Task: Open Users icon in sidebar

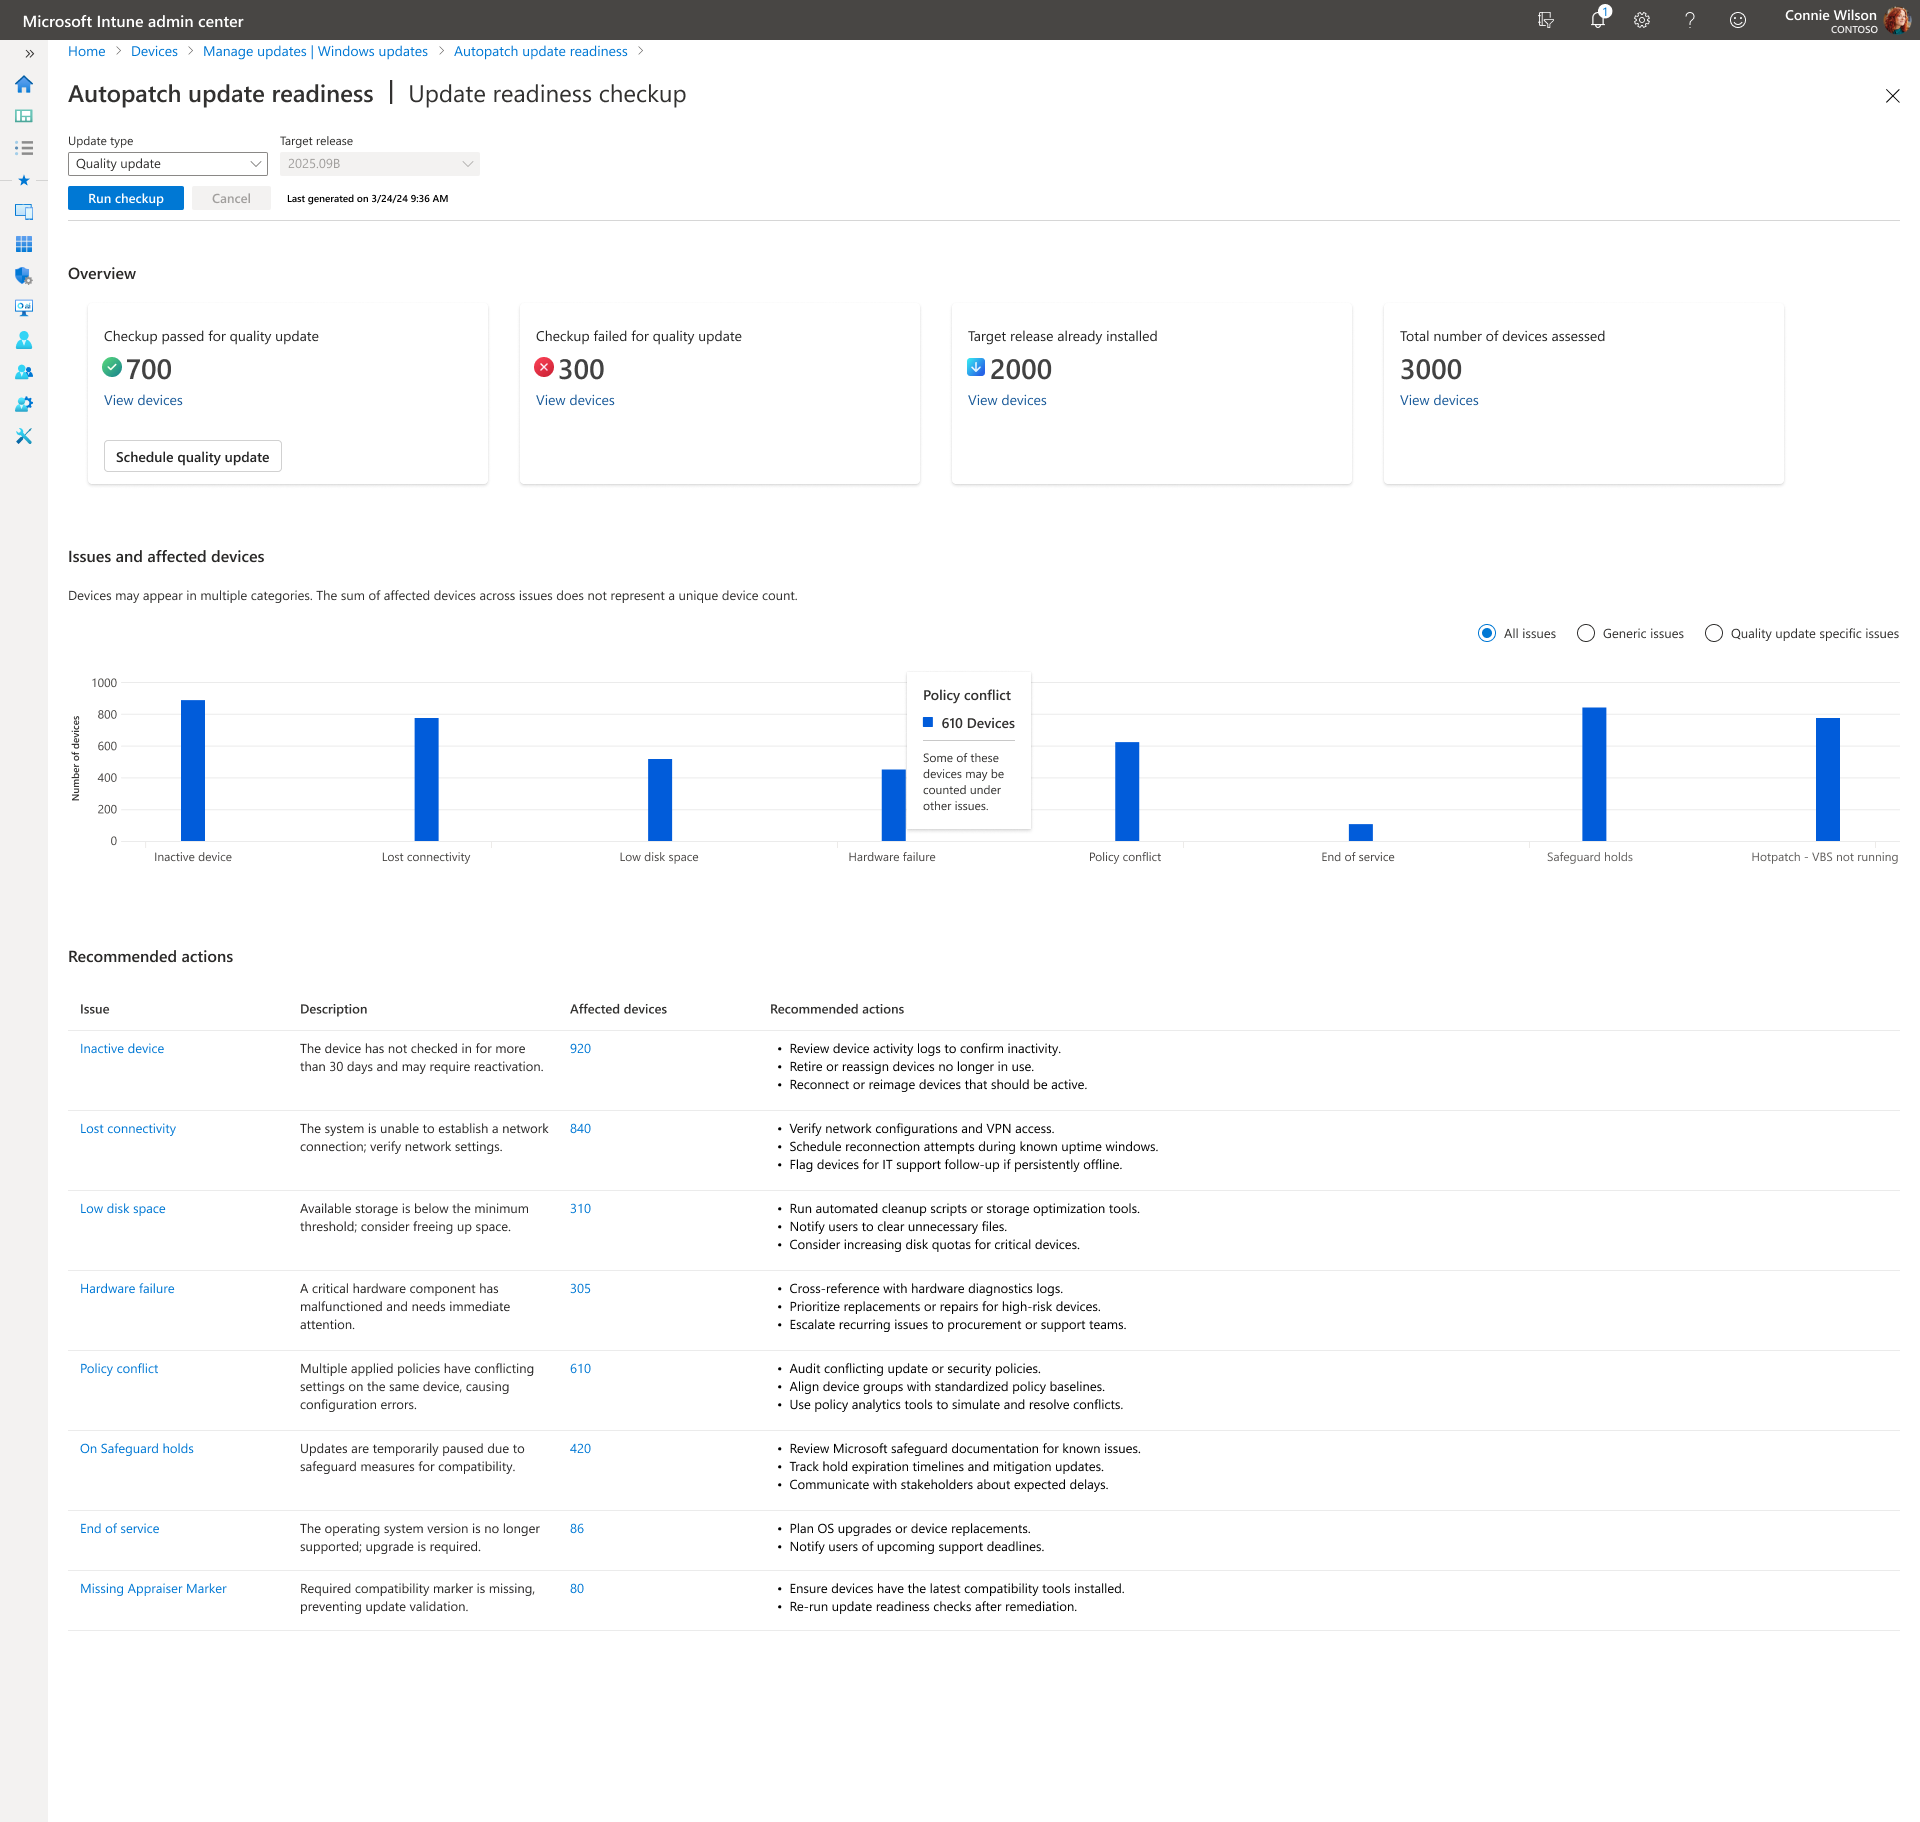Action: [24, 340]
